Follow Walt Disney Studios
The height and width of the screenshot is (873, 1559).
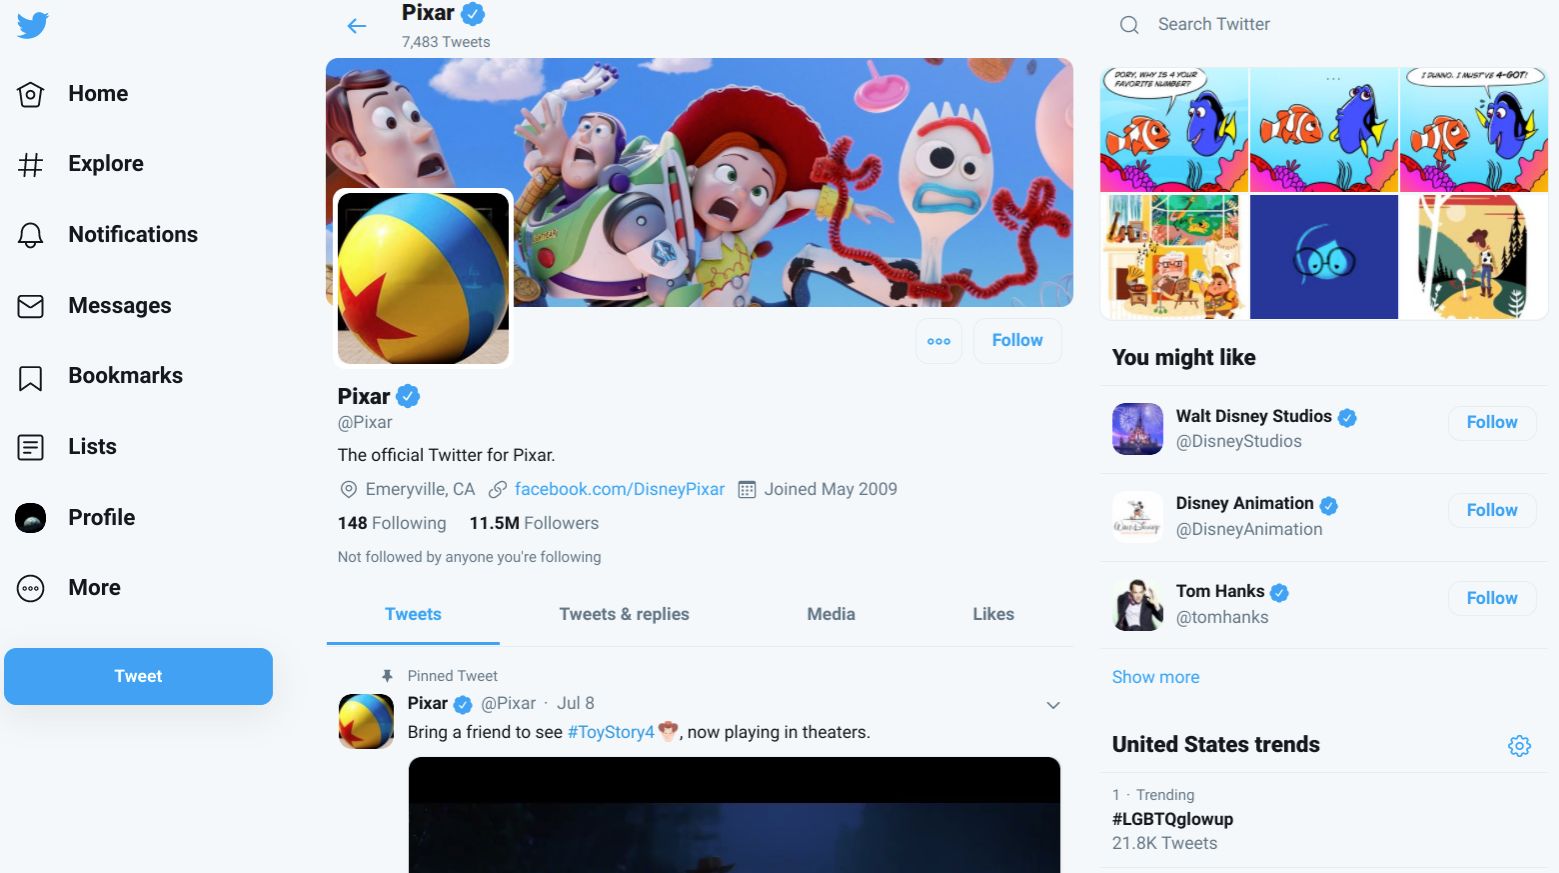[x=1492, y=423]
